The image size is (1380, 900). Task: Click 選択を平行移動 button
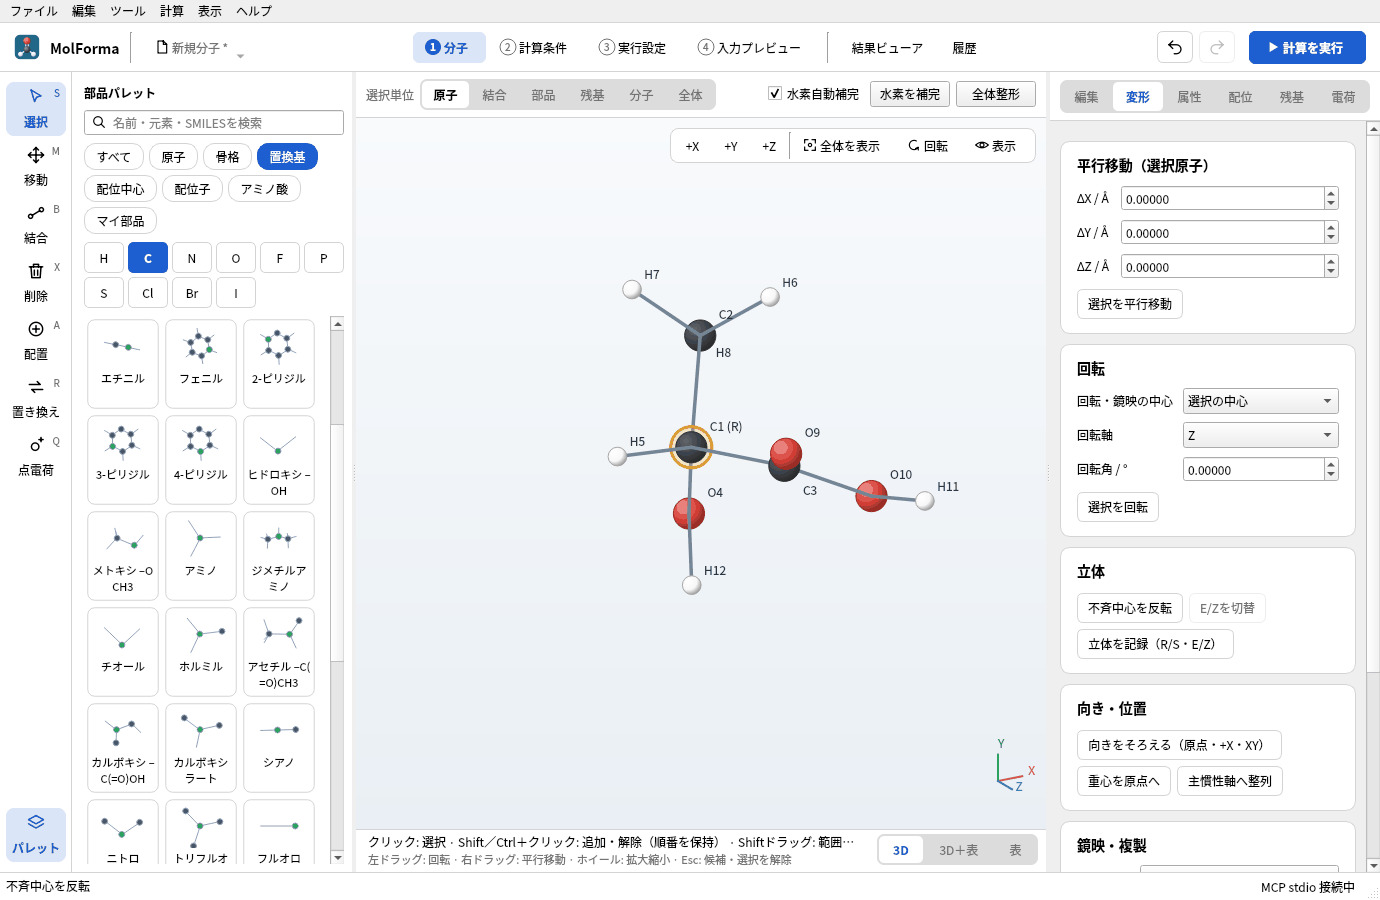1130,304
